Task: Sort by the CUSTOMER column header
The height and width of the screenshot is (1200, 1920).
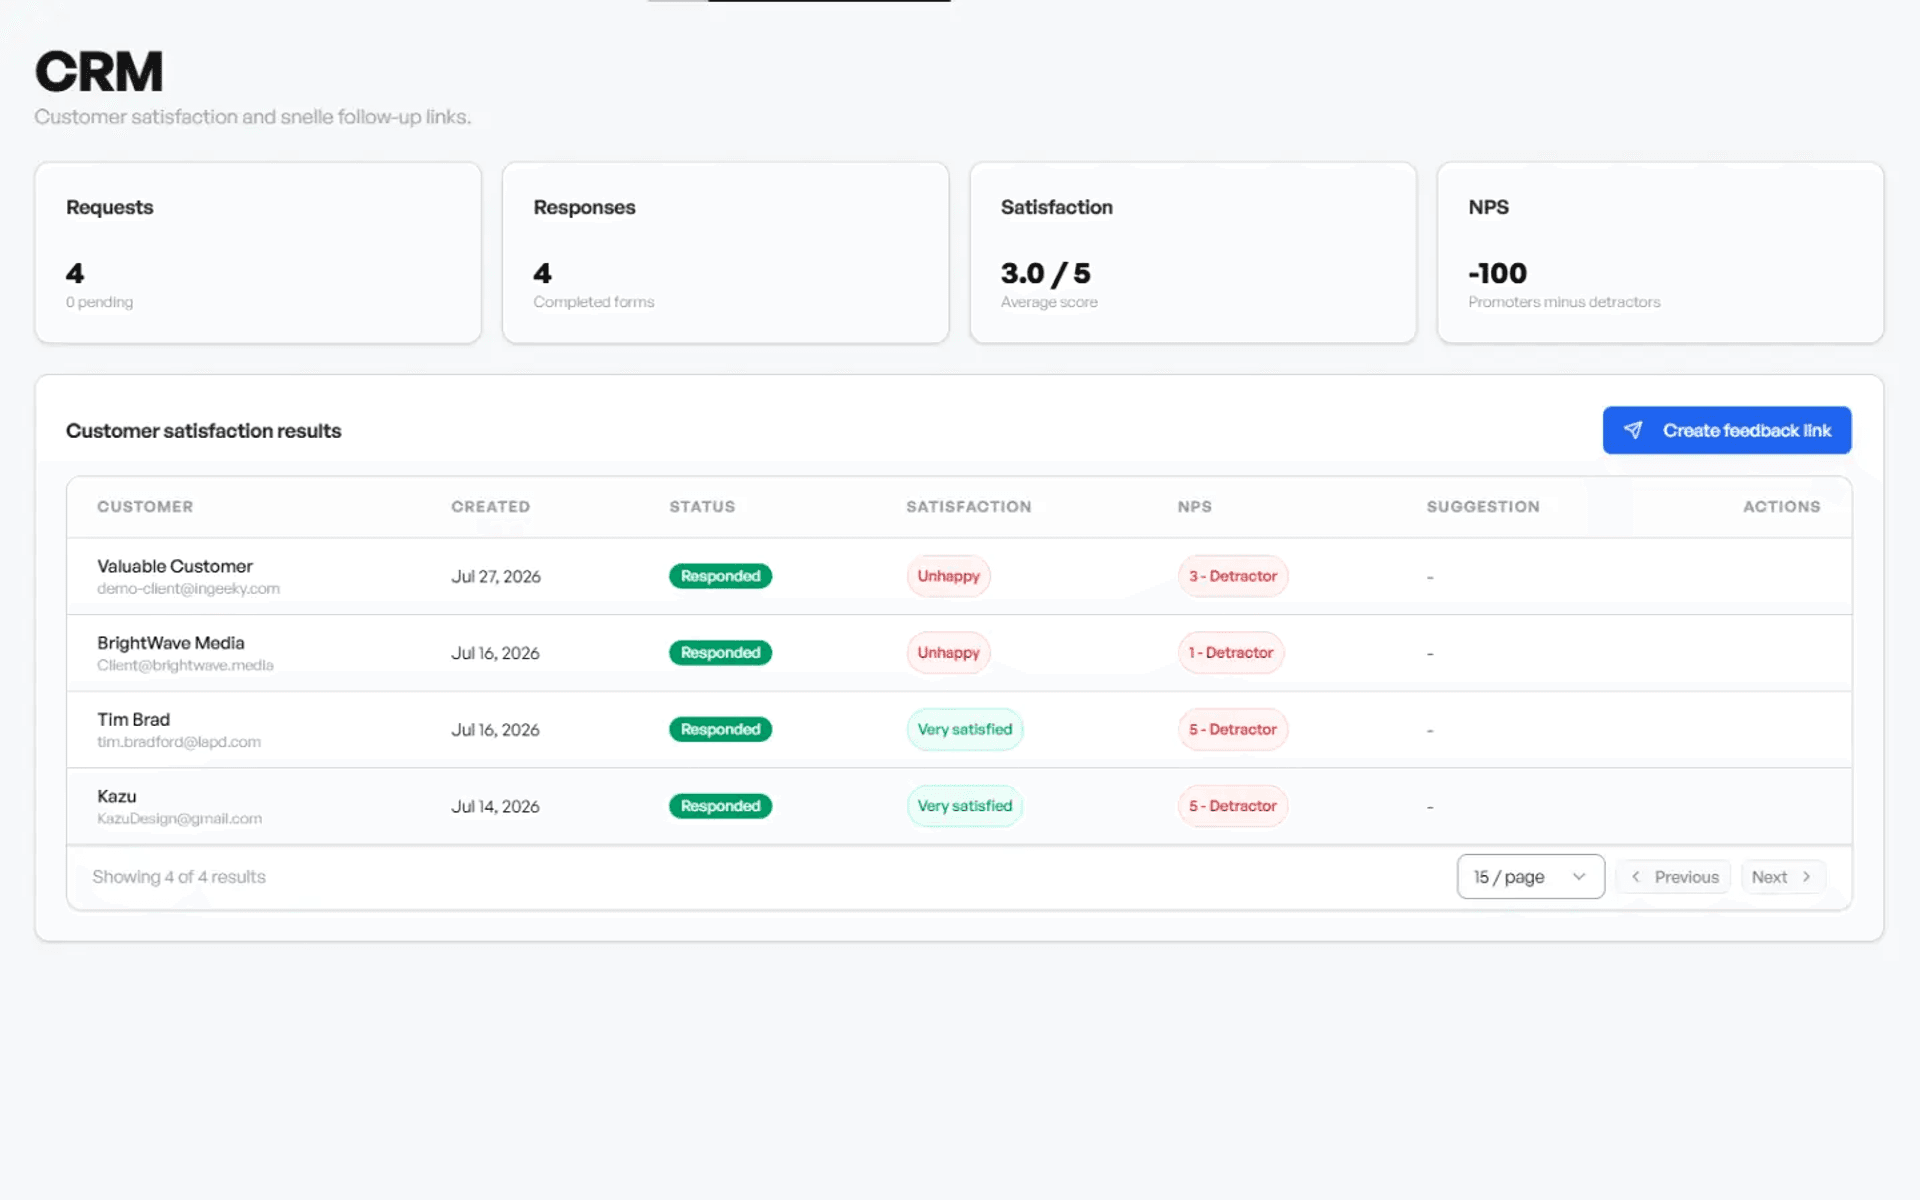Action: click(145, 507)
